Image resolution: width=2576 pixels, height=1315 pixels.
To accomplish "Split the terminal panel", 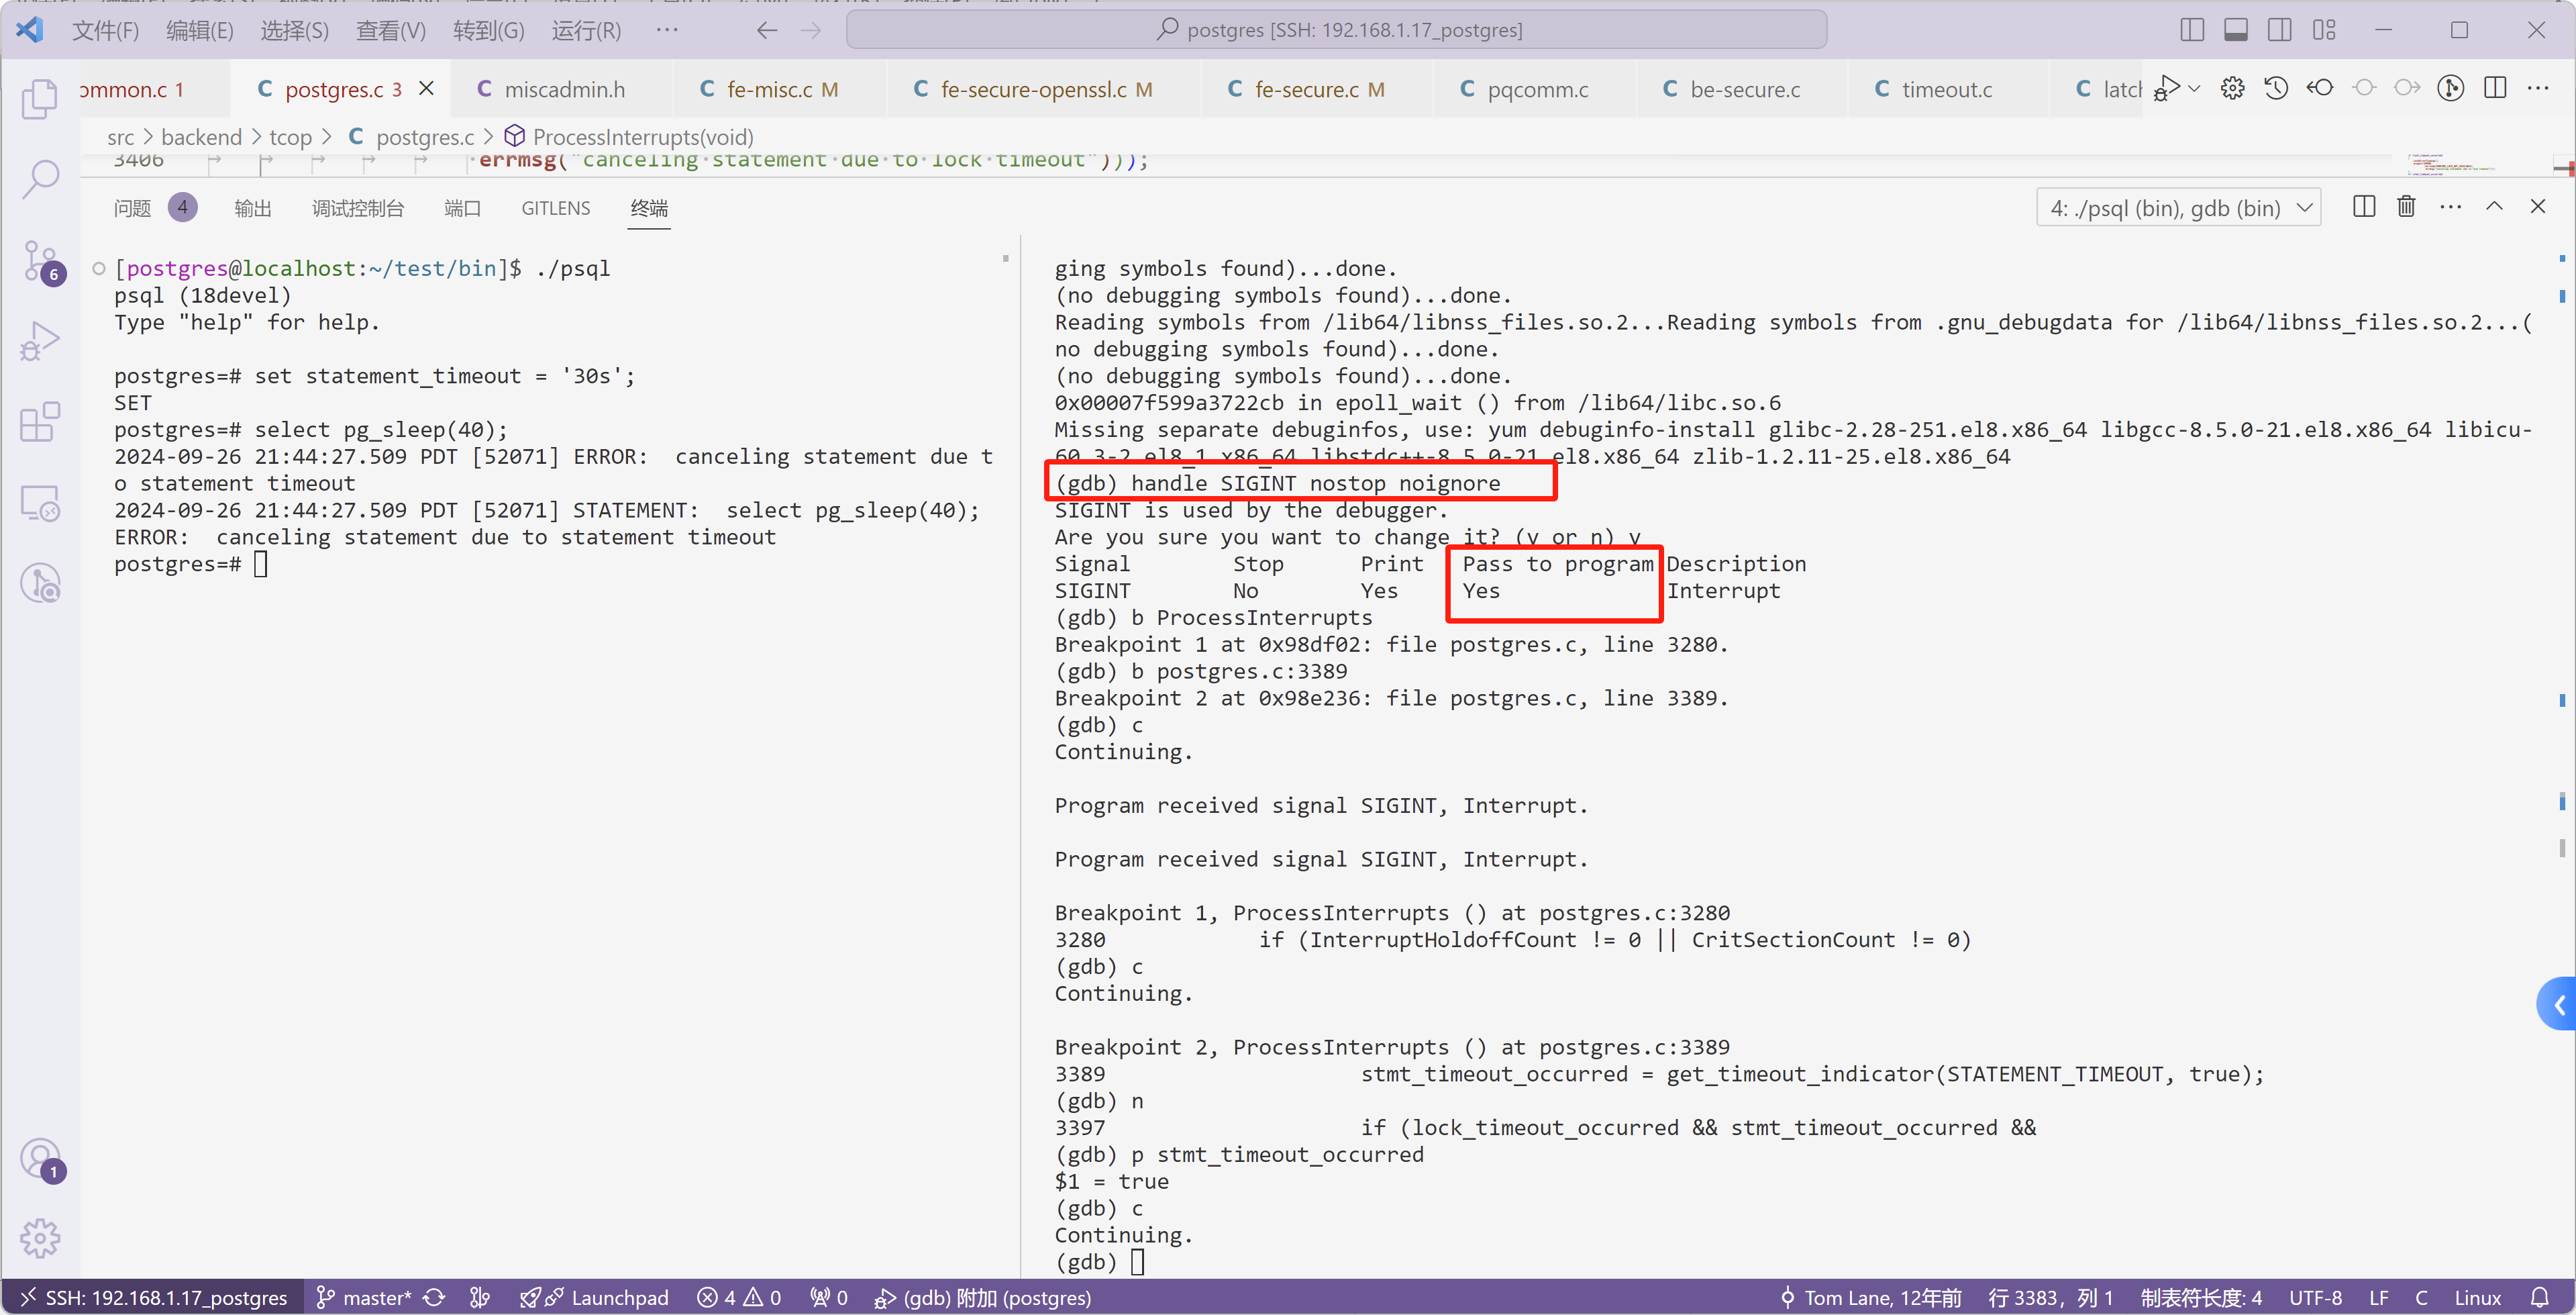I will 2364,207.
